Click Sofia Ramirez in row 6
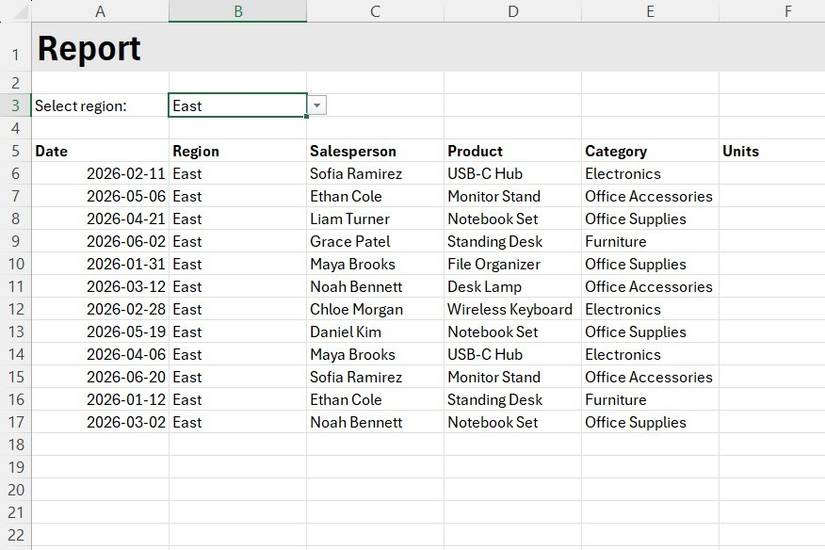This screenshot has width=825, height=550. [x=375, y=173]
